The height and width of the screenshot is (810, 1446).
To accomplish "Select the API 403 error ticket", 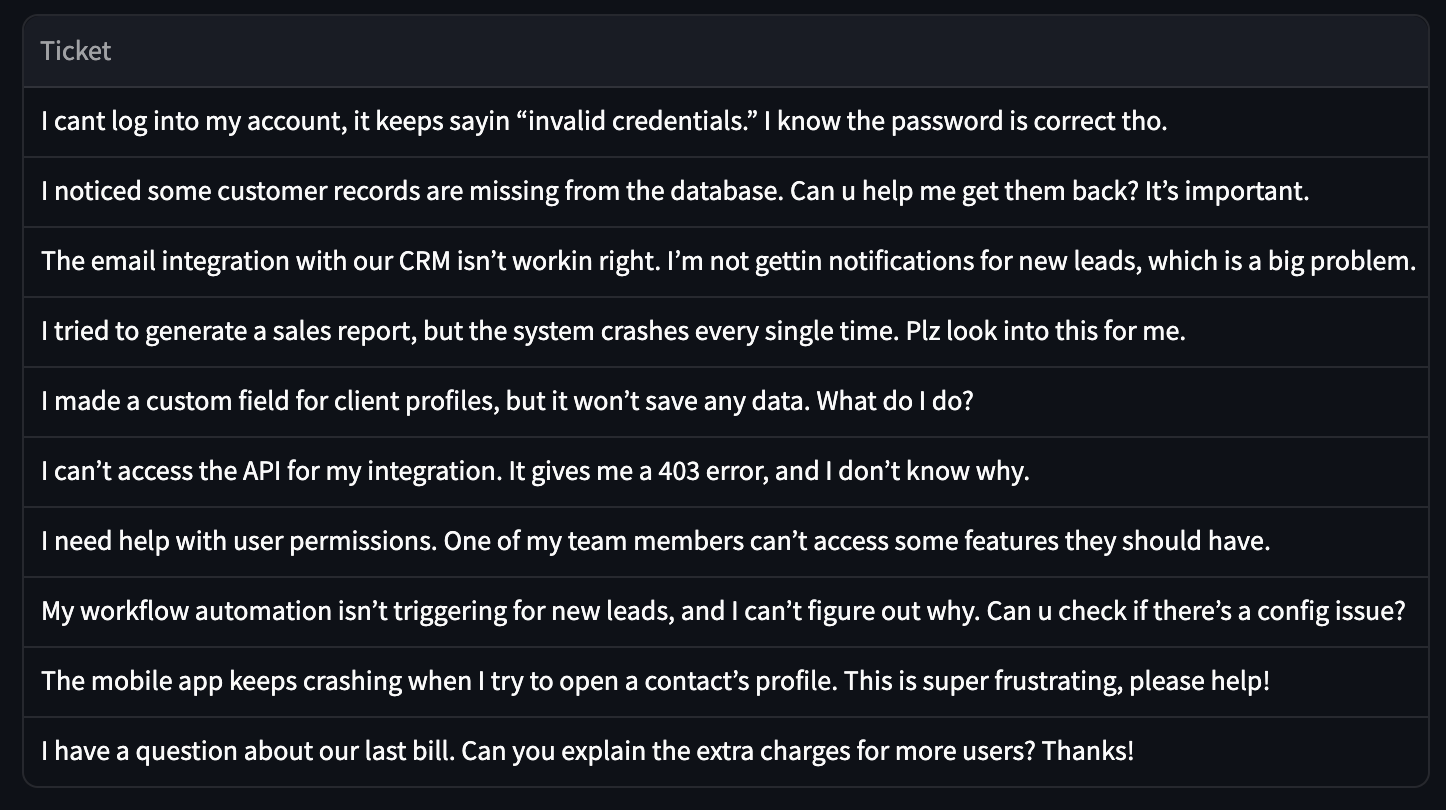I will coord(726,472).
